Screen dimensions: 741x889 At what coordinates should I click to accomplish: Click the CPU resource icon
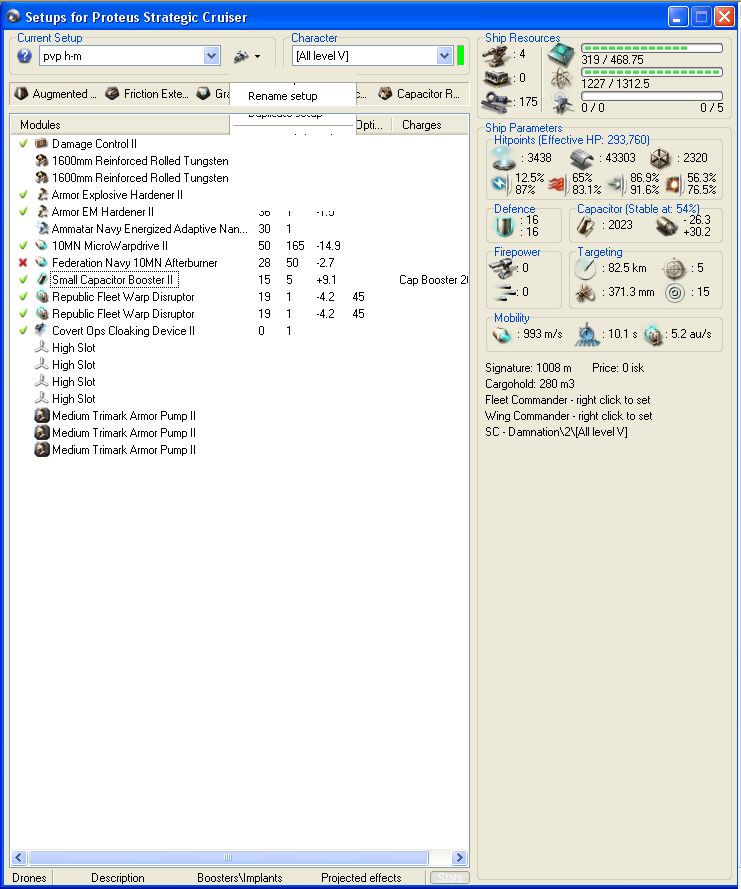561,55
